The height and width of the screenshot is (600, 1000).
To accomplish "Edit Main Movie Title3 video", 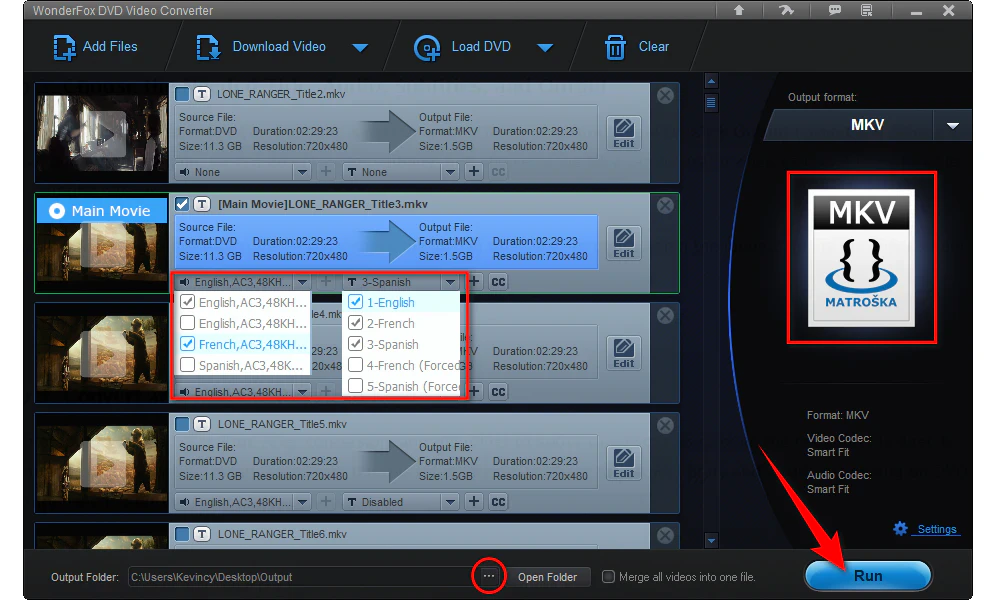I will pyautogui.click(x=623, y=243).
